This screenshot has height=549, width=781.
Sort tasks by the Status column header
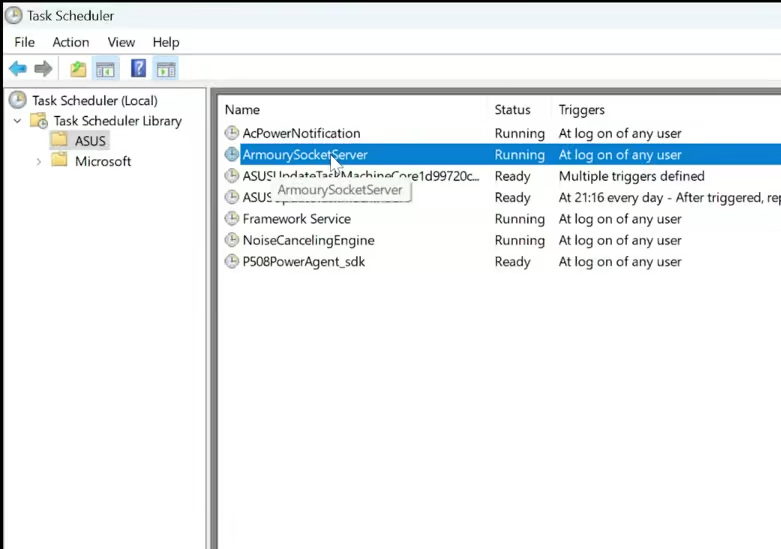pyautogui.click(x=512, y=110)
